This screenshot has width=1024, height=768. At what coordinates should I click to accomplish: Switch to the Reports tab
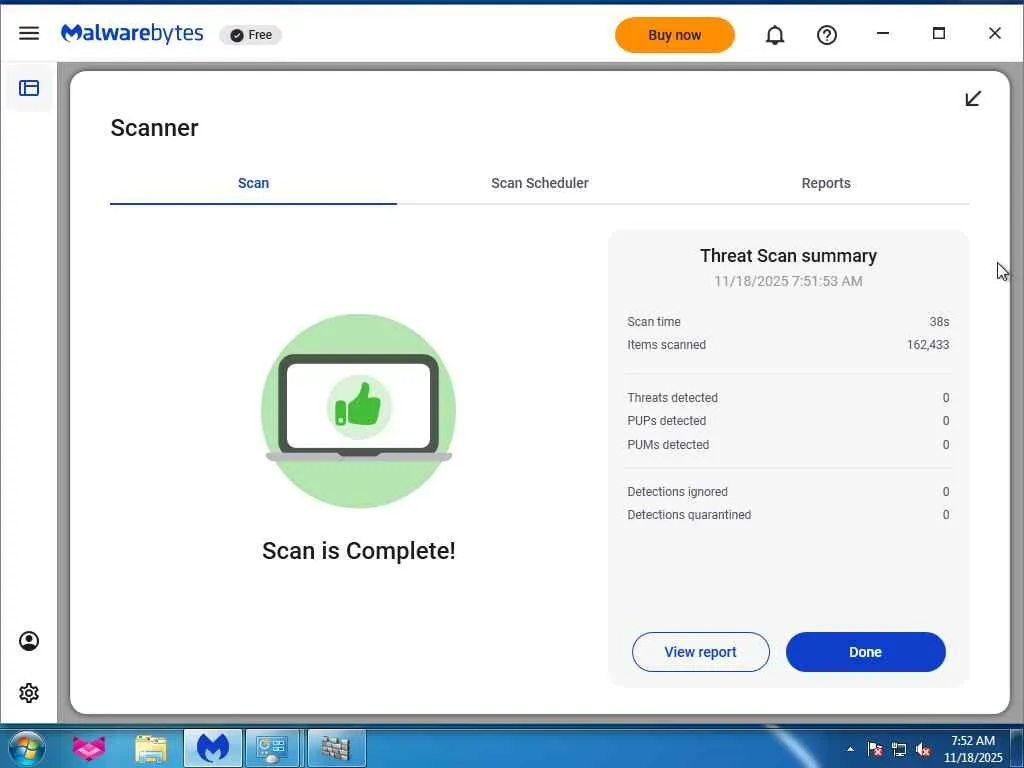click(x=825, y=184)
